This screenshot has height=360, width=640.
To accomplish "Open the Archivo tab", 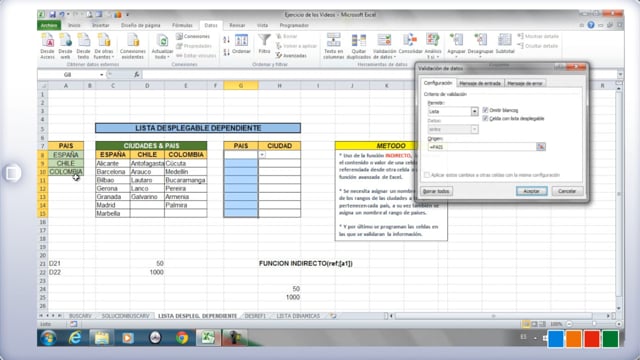I will (x=49, y=25).
